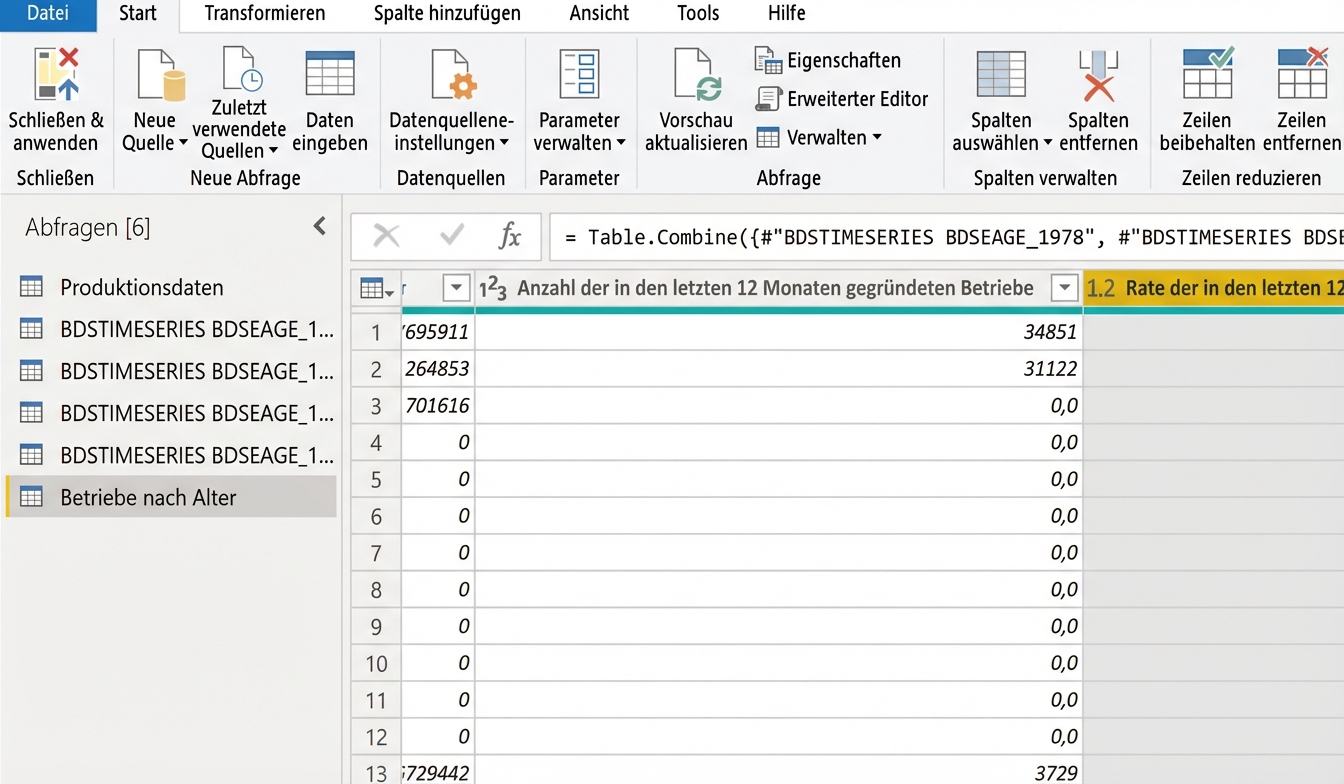Select the Neue Quelle icon
Image resolution: width=1344 pixels, height=784 pixels.
click(x=155, y=100)
